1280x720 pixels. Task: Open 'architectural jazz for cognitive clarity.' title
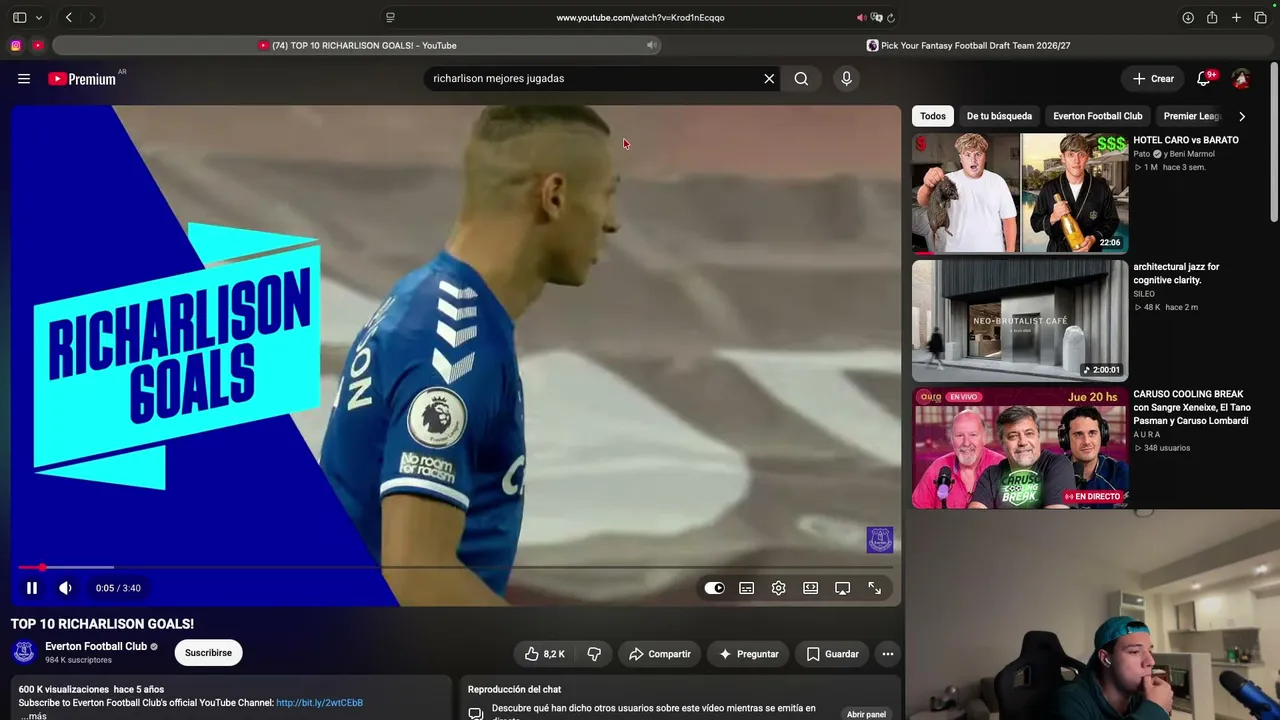tap(1176, 273)
